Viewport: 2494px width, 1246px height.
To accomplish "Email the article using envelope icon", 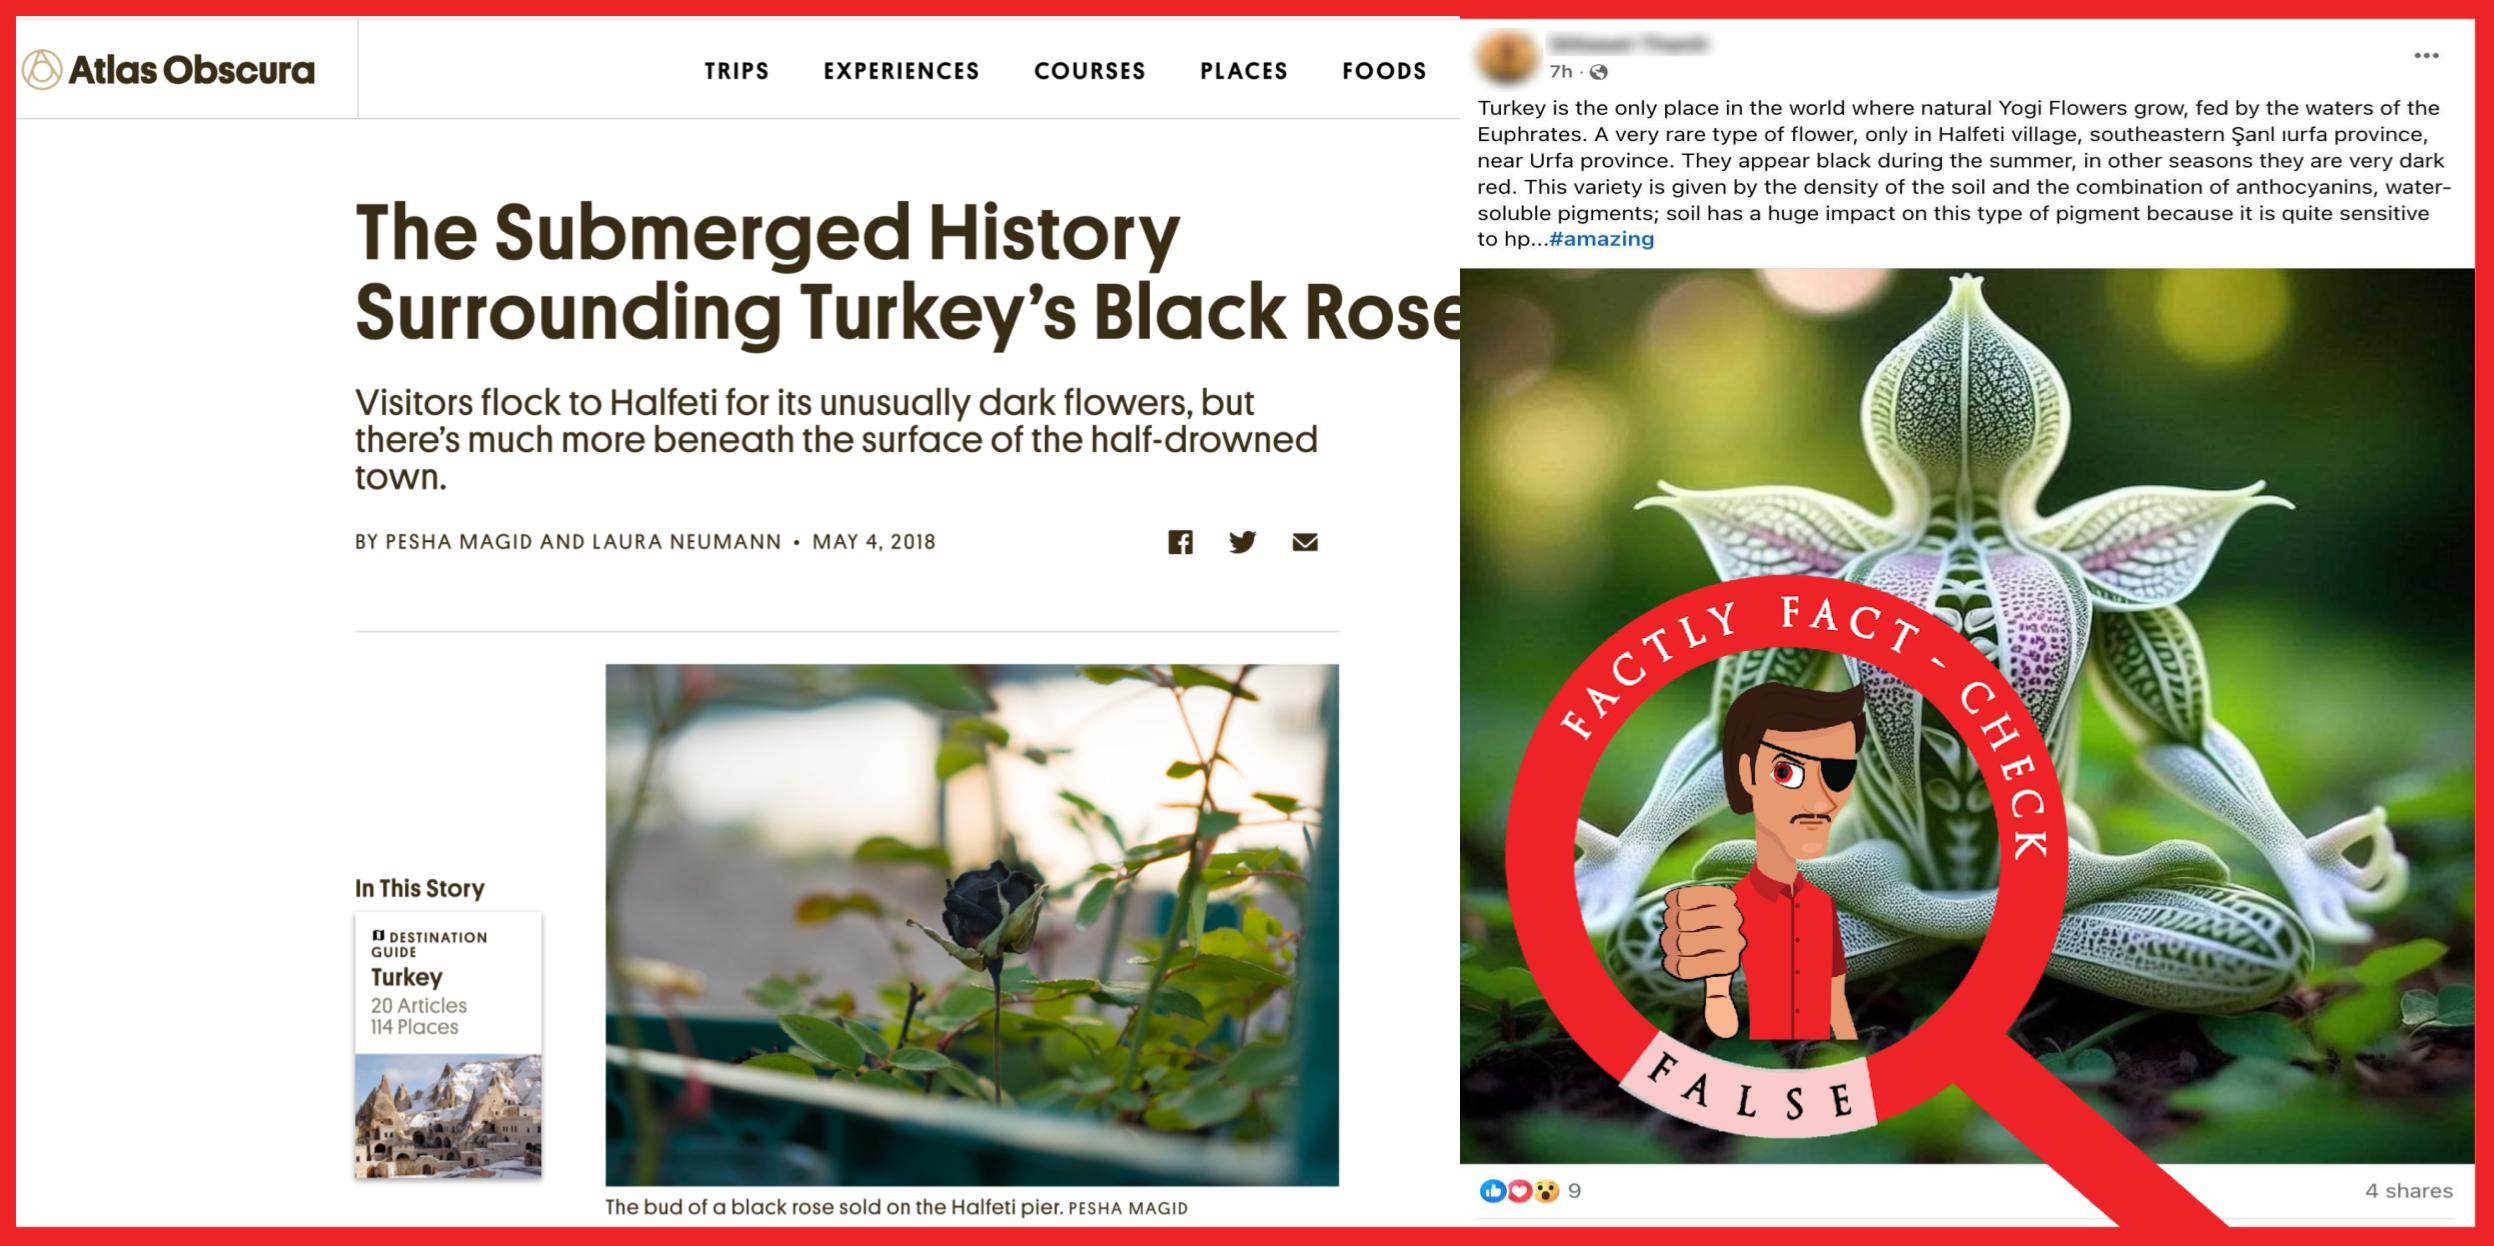I will pos(1305,542).
